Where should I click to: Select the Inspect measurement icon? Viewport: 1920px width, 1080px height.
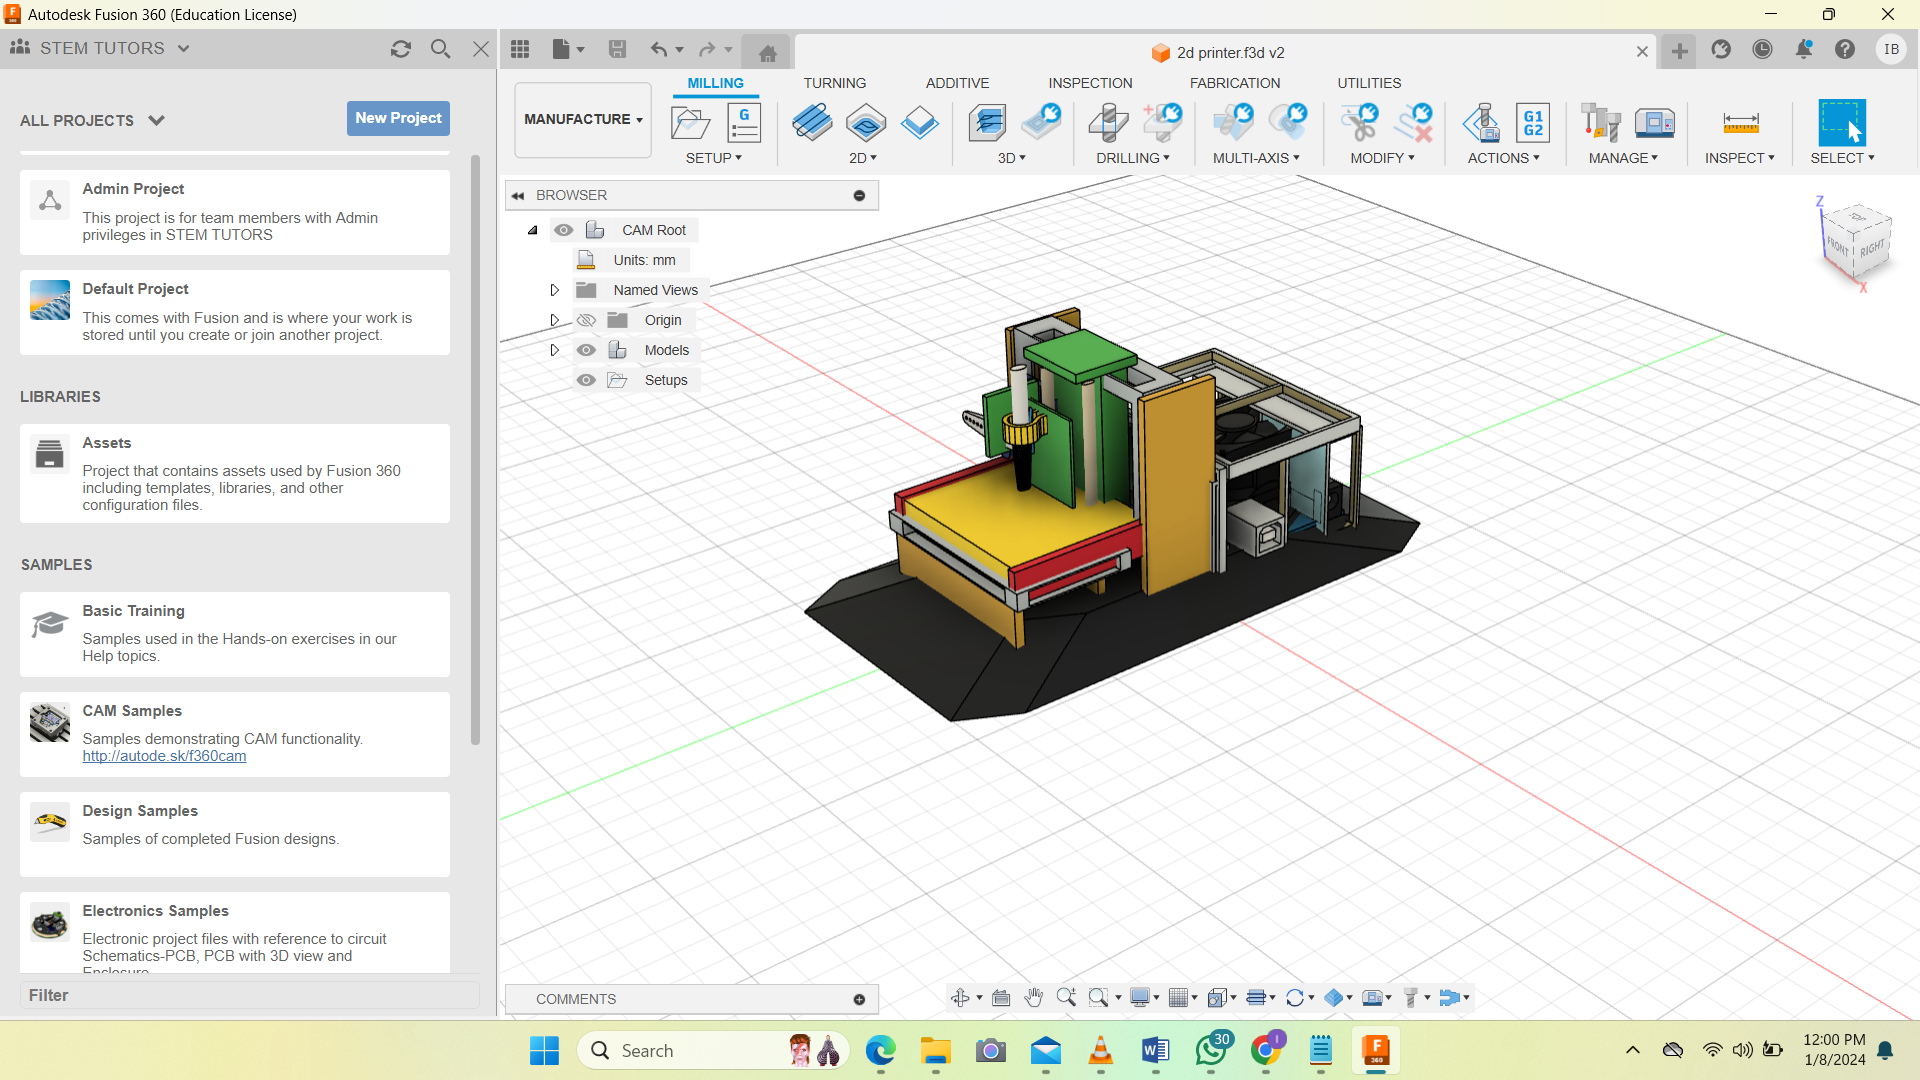coord(1738,123)
